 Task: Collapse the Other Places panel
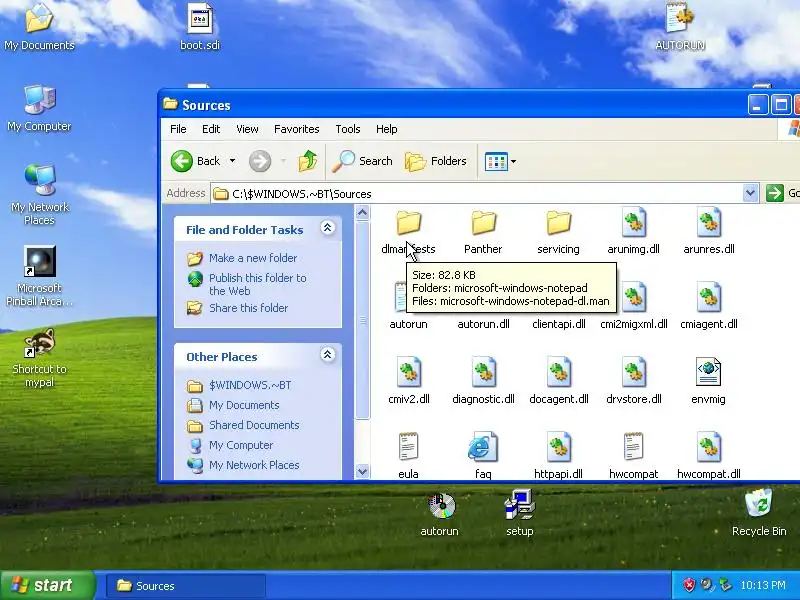coord(328,355)
